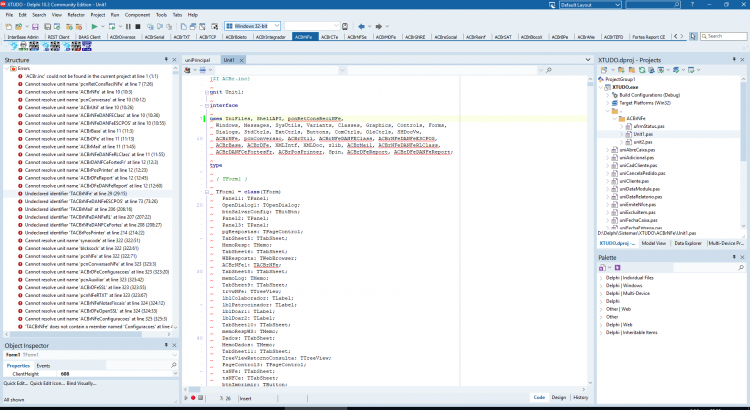Screen dimensions: 750x410
Task: Pin the Projects panel
Action: [734, 59]
